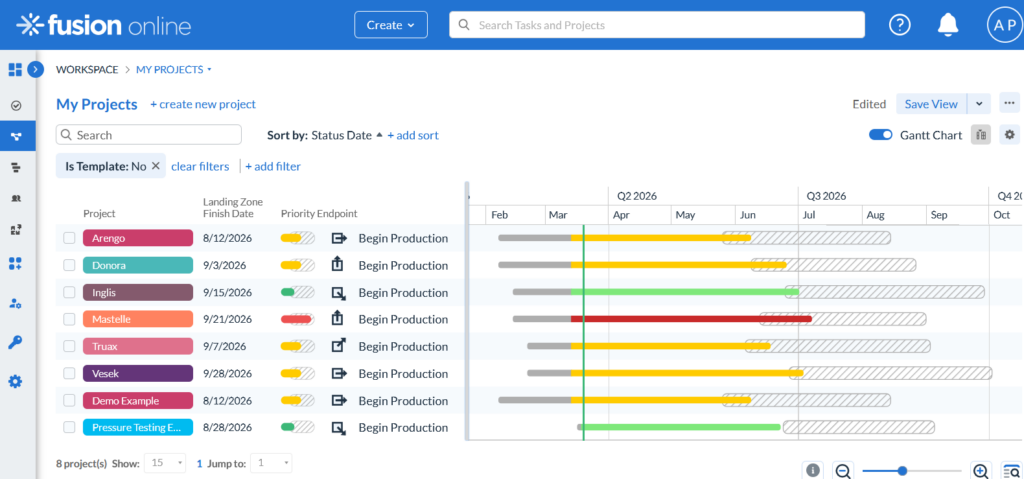Expand the Show rows per page dropdown
This screenshot has width=1024, height=479.
(x=166, y=463)
